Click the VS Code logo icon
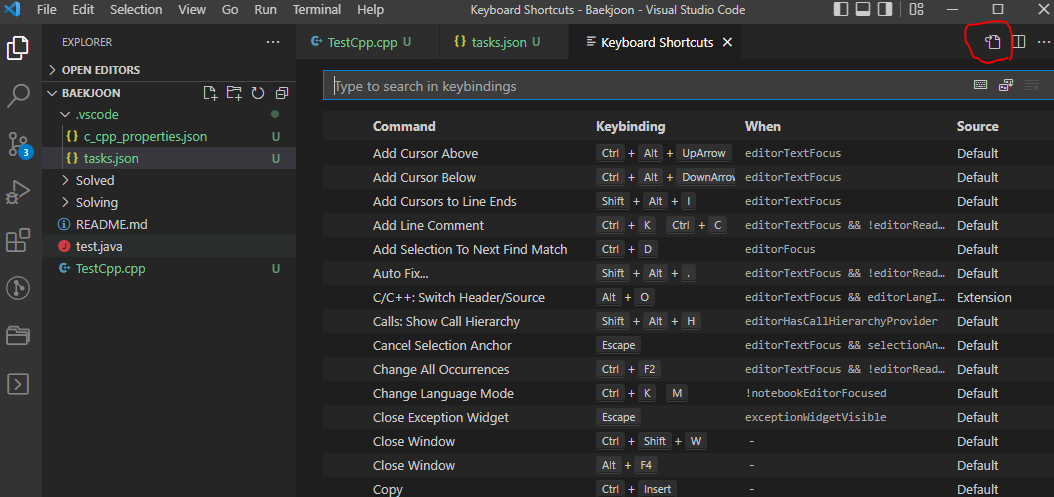Screen dimensions: 1054x497 coord(14,9)
